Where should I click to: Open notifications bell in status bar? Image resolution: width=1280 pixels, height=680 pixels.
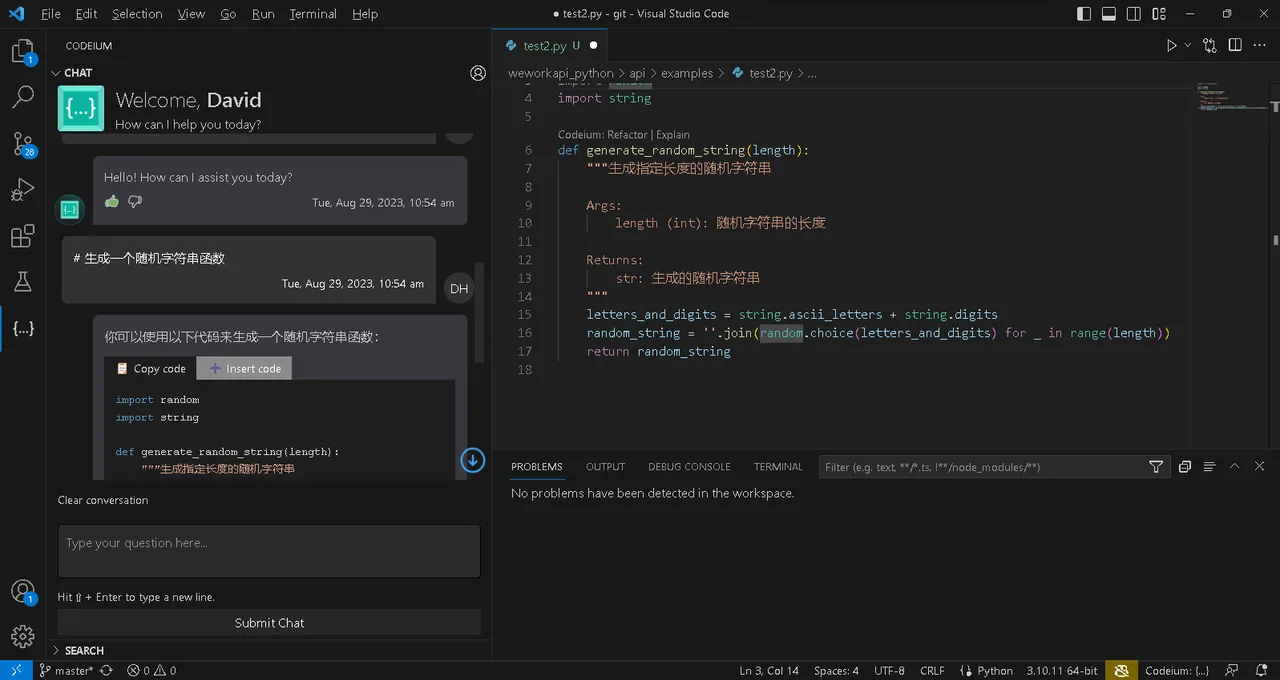(x=1260, y=671)
